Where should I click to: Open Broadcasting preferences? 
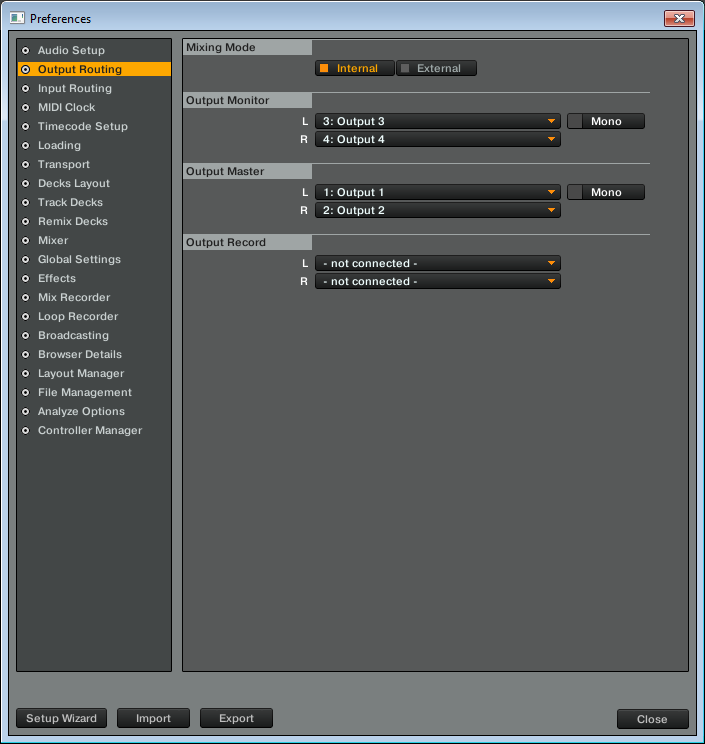coord(94,335)
